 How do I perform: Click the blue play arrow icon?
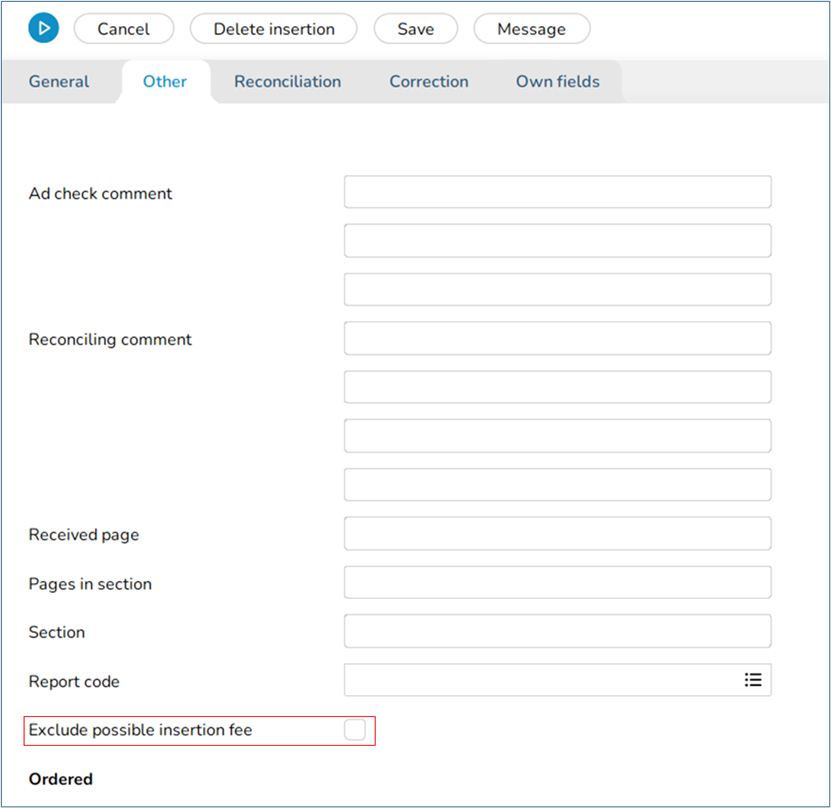[x=43, y=28]
